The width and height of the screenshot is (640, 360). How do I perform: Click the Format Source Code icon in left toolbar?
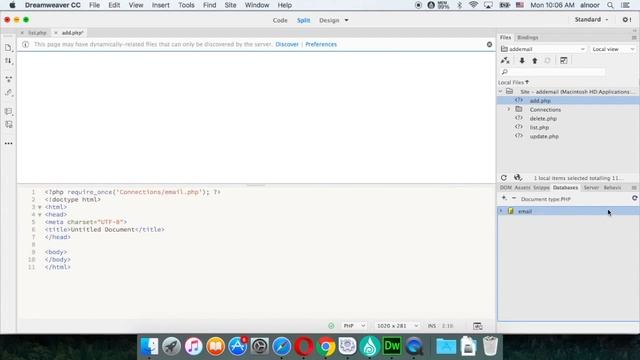(x=9, y=124)
